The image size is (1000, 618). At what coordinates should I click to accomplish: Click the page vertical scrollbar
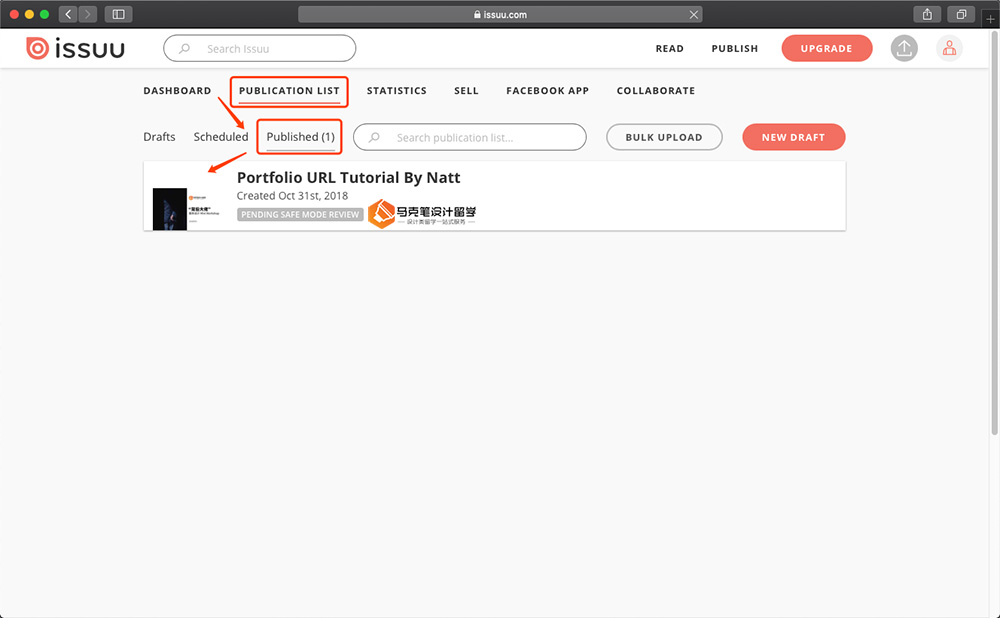pos(994,233)
